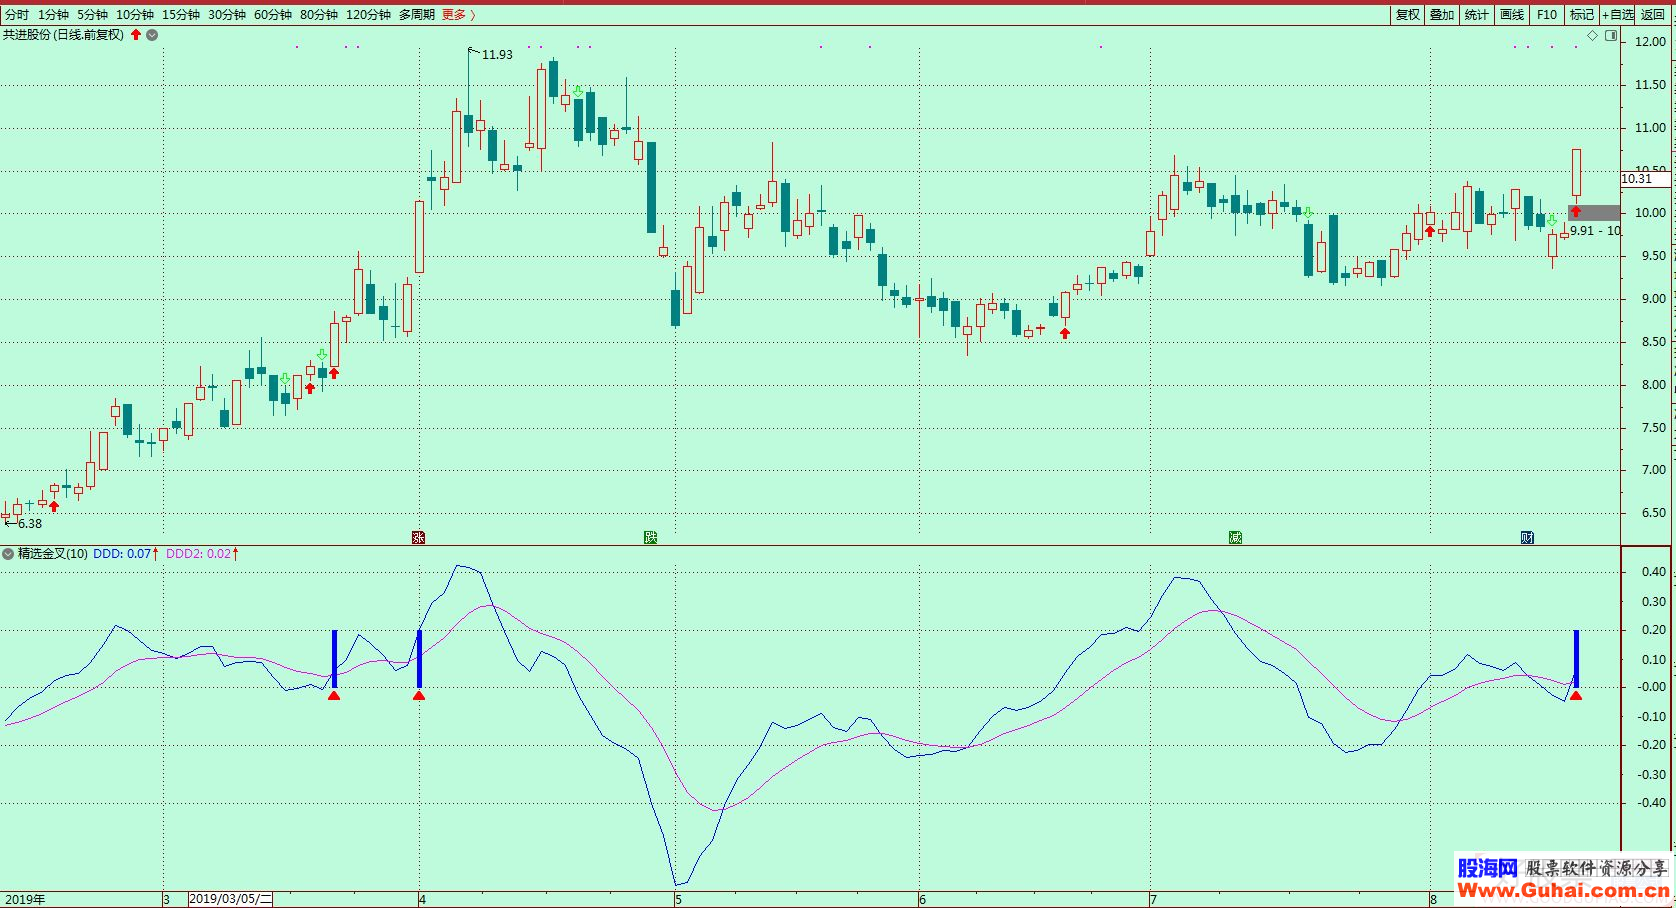Click the 2019年 year label on axis
The image size is (1676, 908).
[25, 899]
